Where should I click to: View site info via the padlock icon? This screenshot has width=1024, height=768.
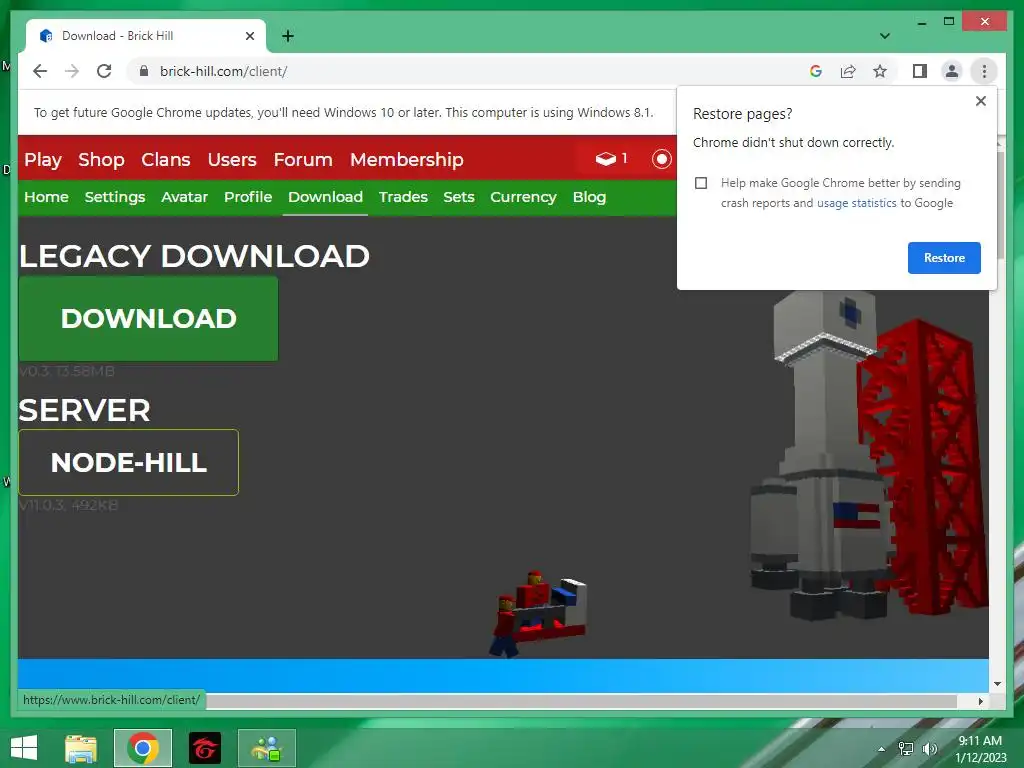[x=144, y=71]
